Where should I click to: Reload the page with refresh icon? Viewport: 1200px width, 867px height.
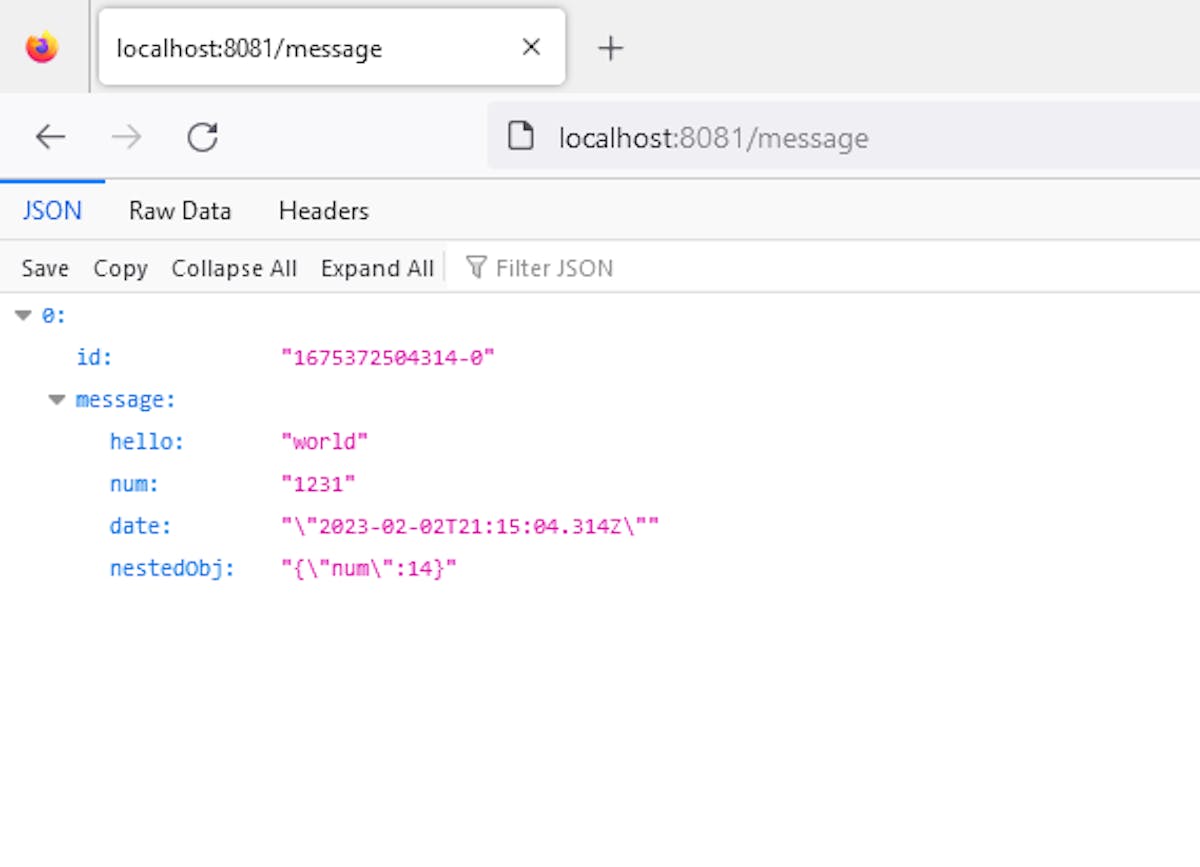[x=203, y=137]
